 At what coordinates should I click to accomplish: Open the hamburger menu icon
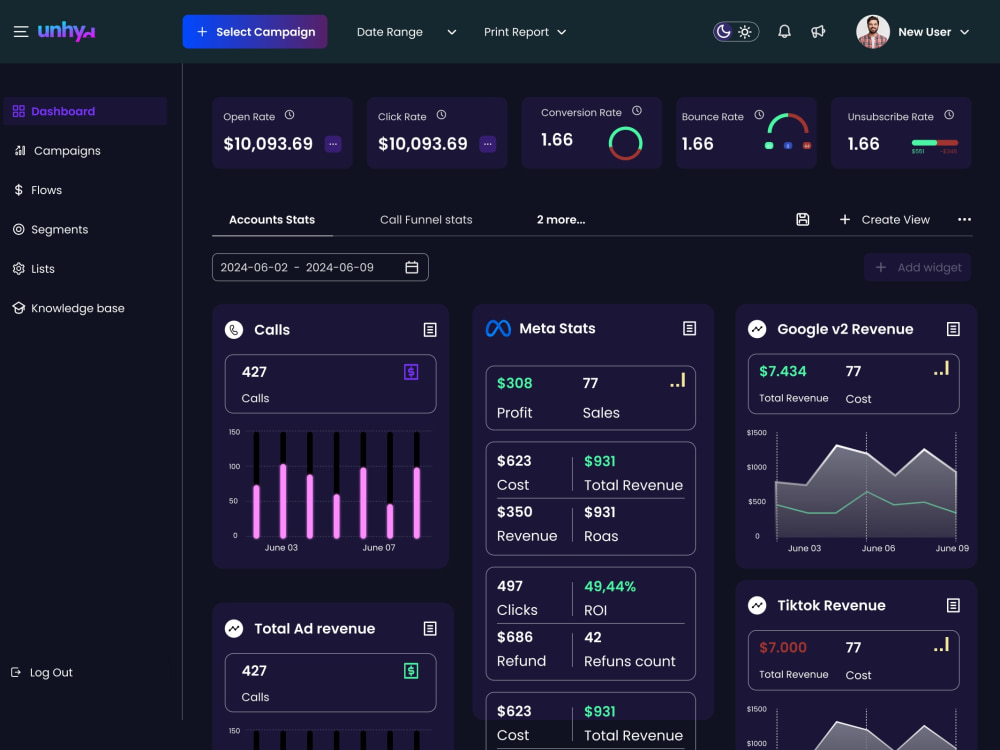21,32
